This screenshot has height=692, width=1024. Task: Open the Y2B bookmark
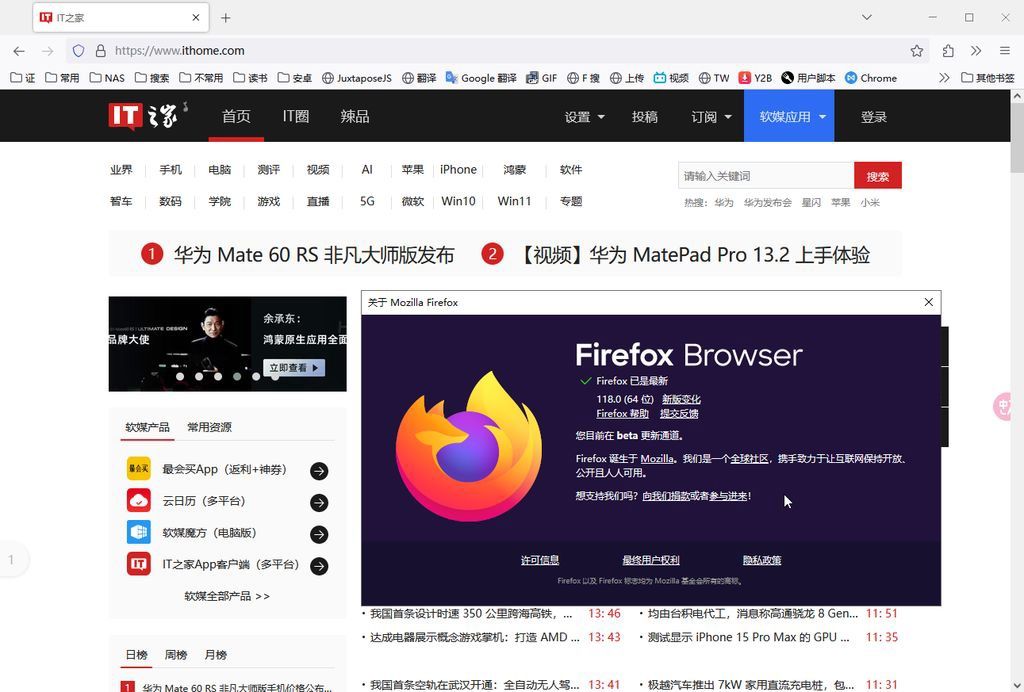click(x=756, y=78)
